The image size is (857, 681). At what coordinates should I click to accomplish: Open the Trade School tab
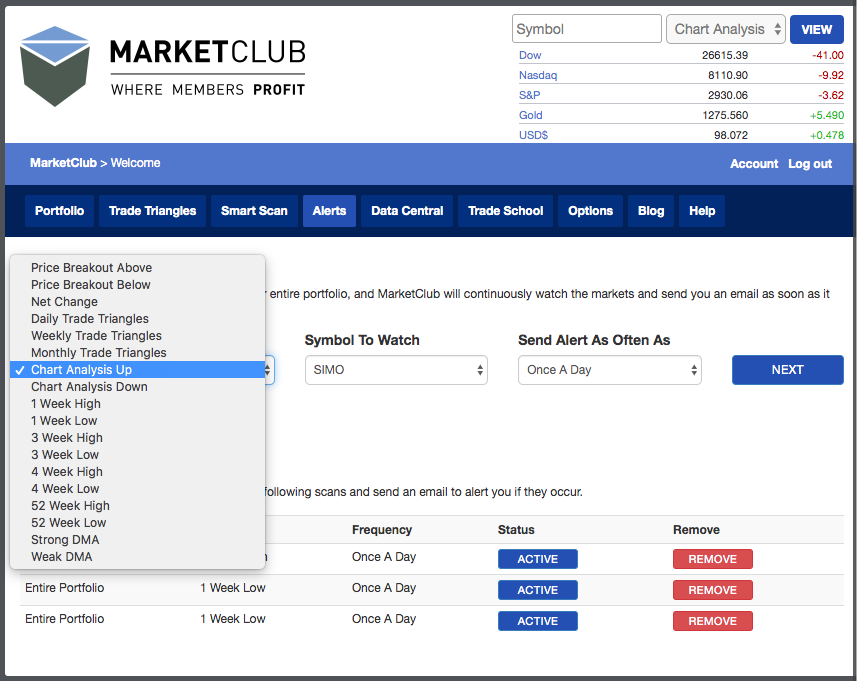tap(506, 211)
